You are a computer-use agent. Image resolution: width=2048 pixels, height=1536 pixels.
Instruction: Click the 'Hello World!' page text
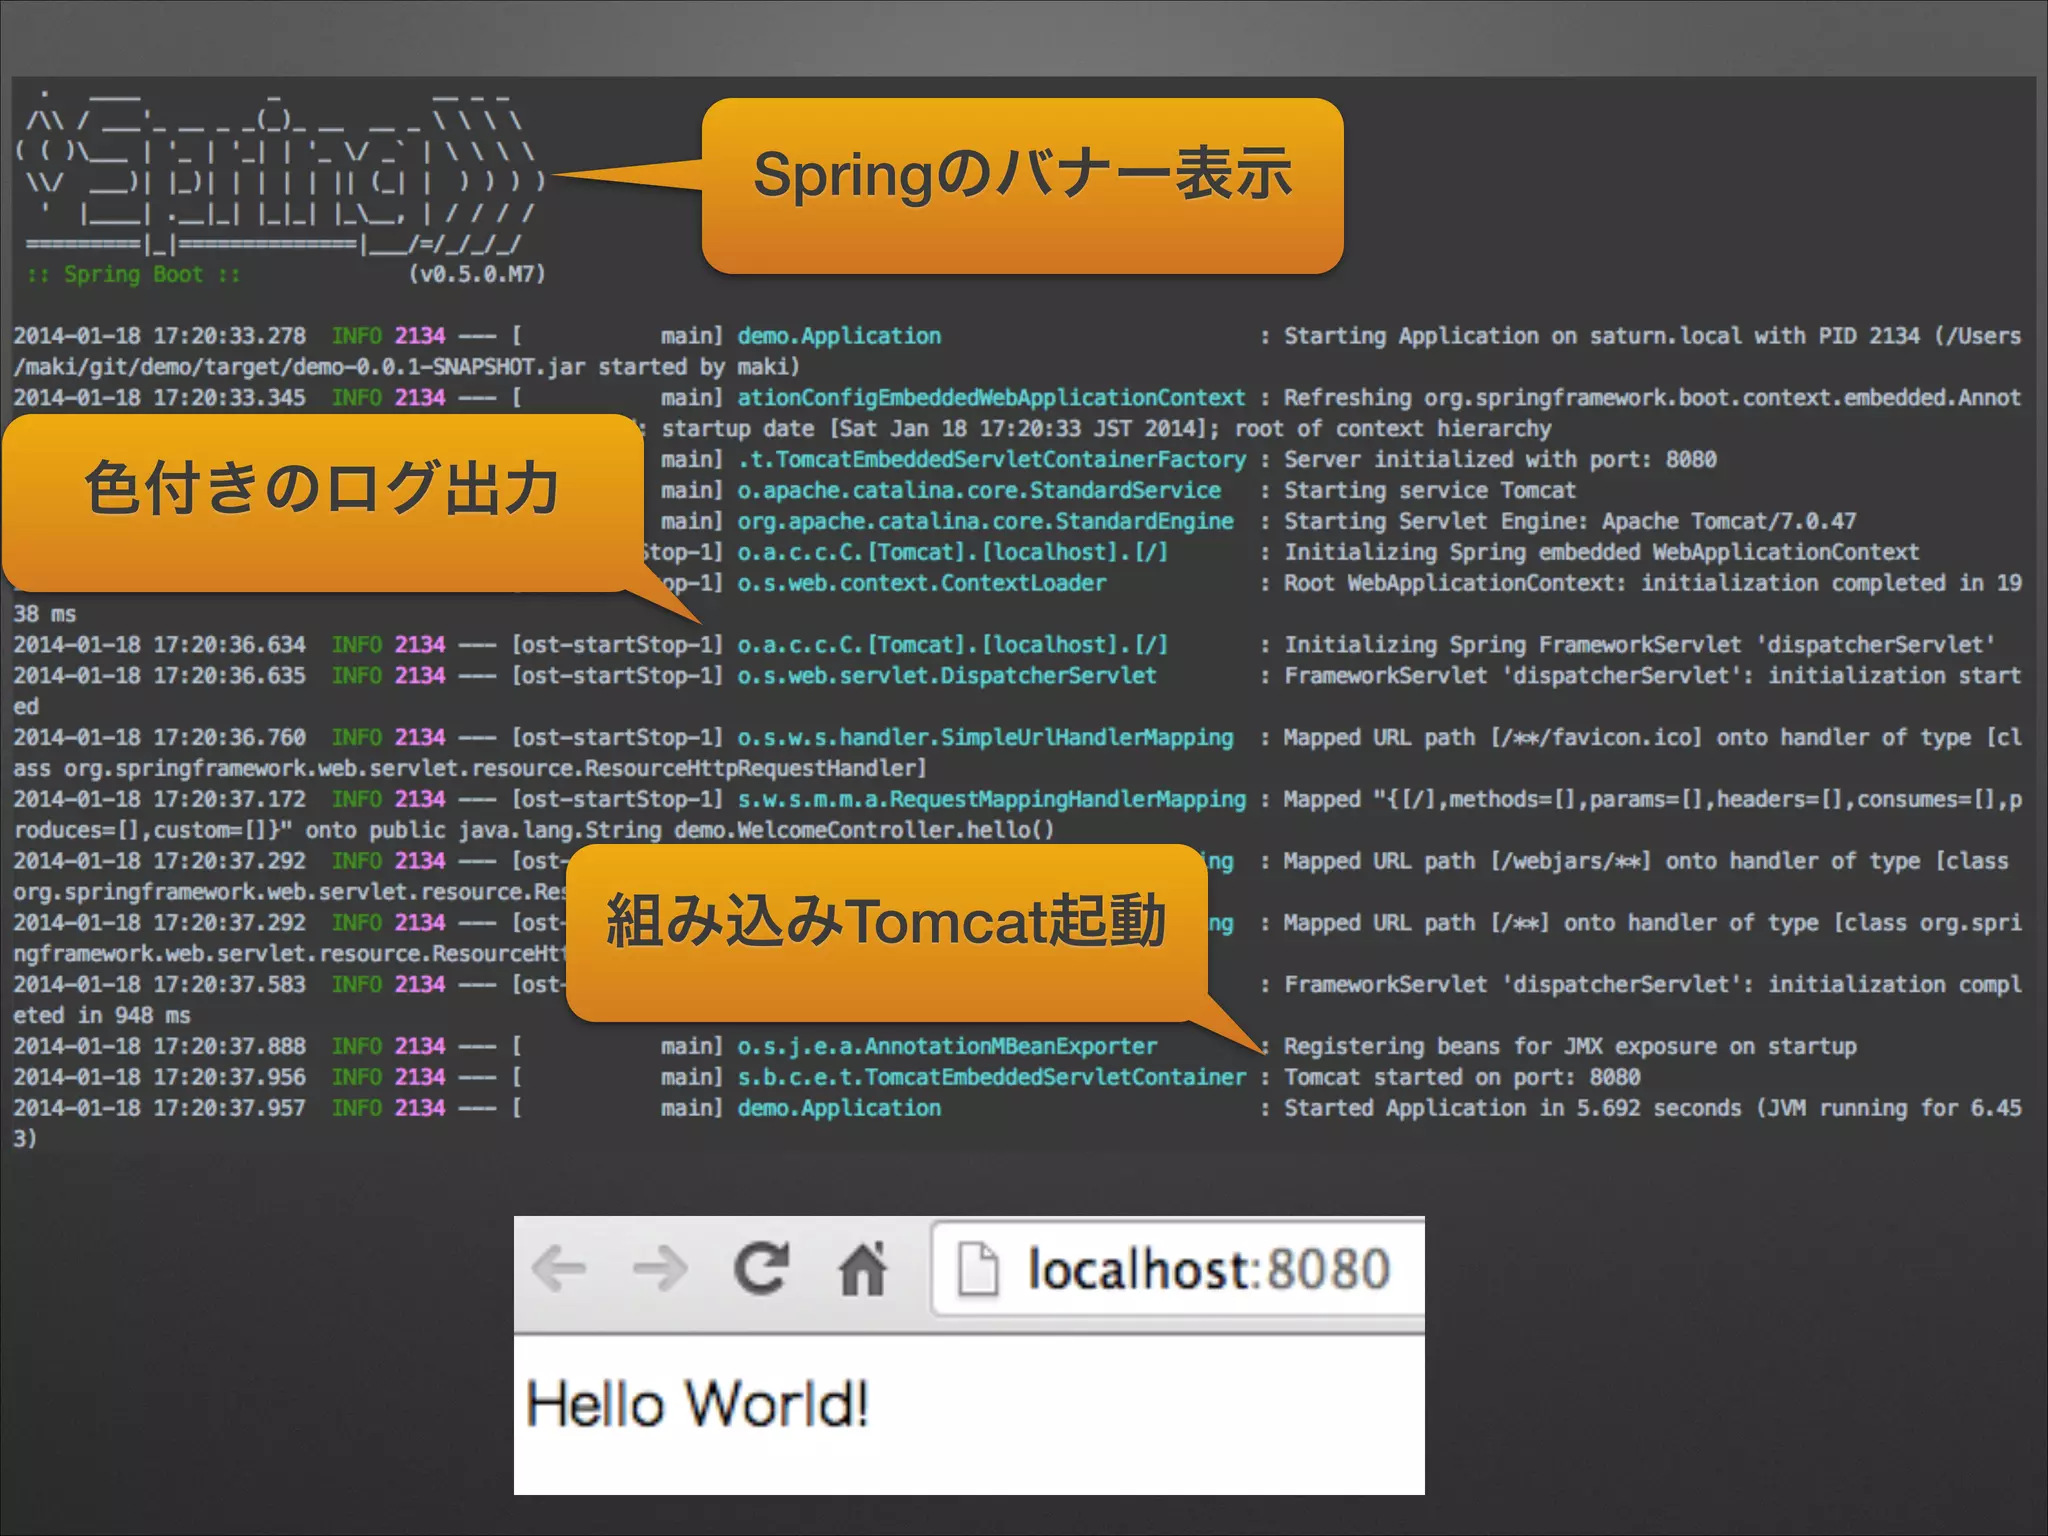click(697, 1404)
